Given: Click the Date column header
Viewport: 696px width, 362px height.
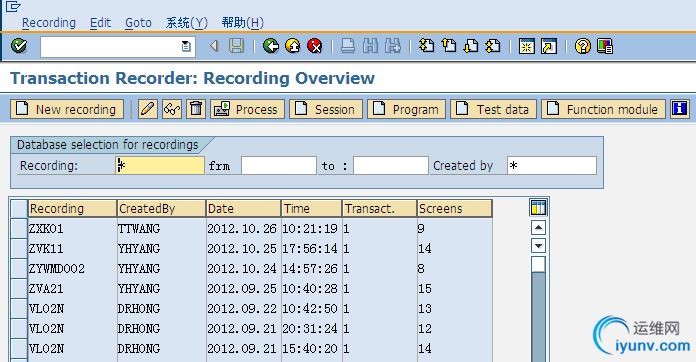Looking at the screenshot, I should (244, 208).
